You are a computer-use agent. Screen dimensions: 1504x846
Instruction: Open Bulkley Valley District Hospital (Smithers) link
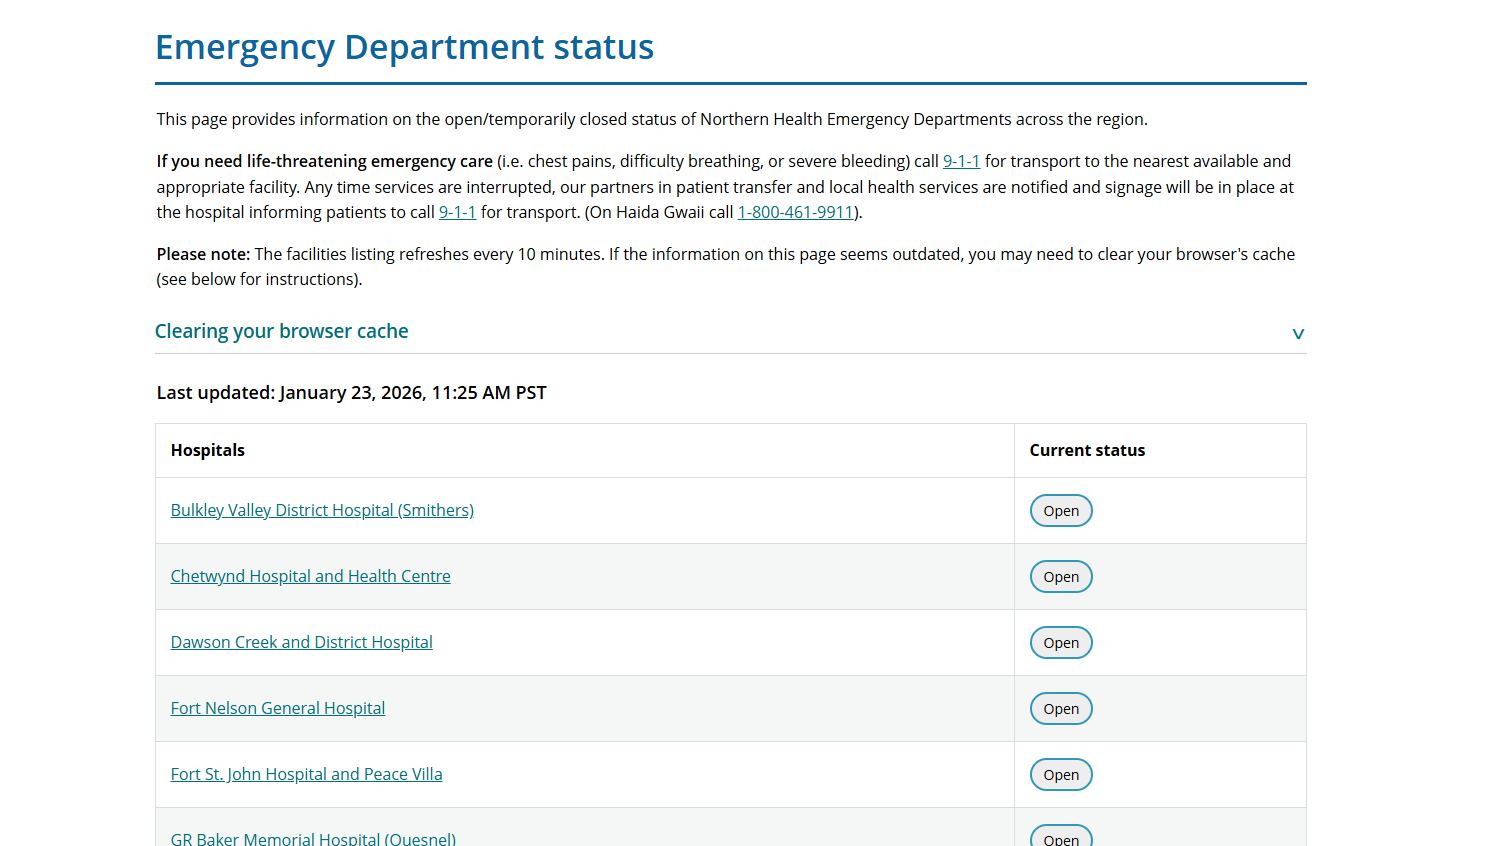(322, 510)
